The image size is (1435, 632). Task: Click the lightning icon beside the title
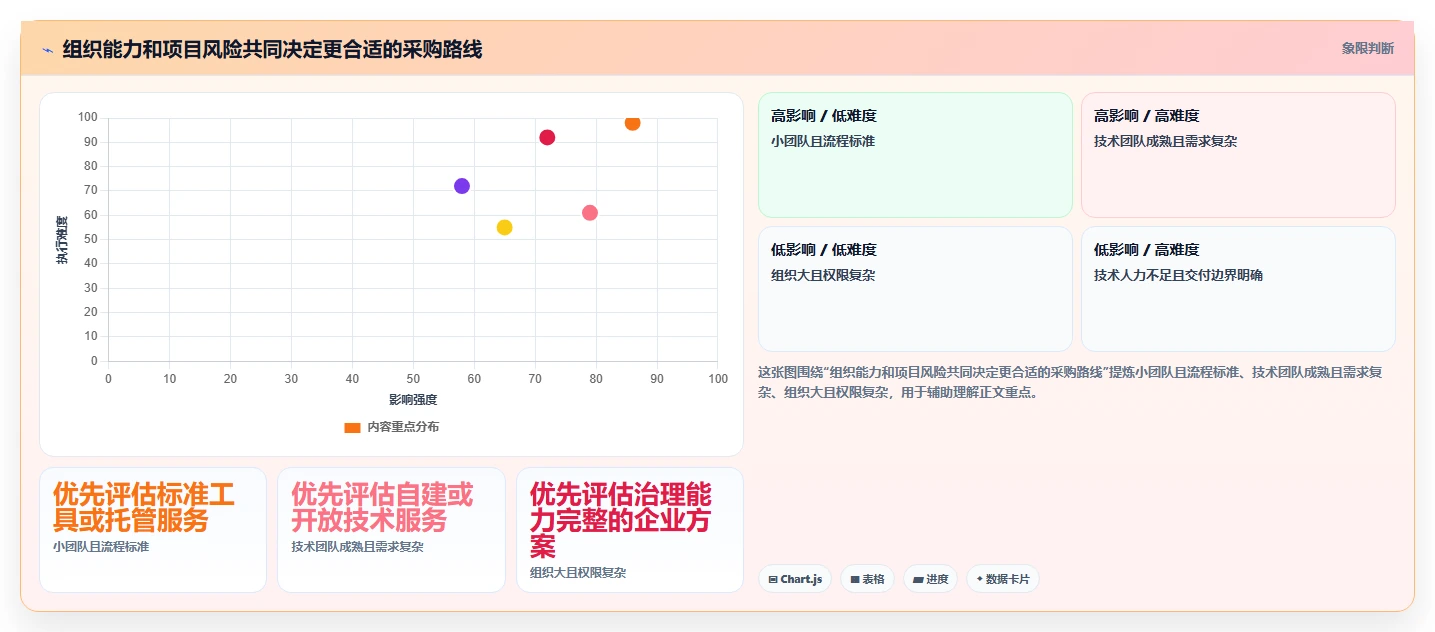47,49
